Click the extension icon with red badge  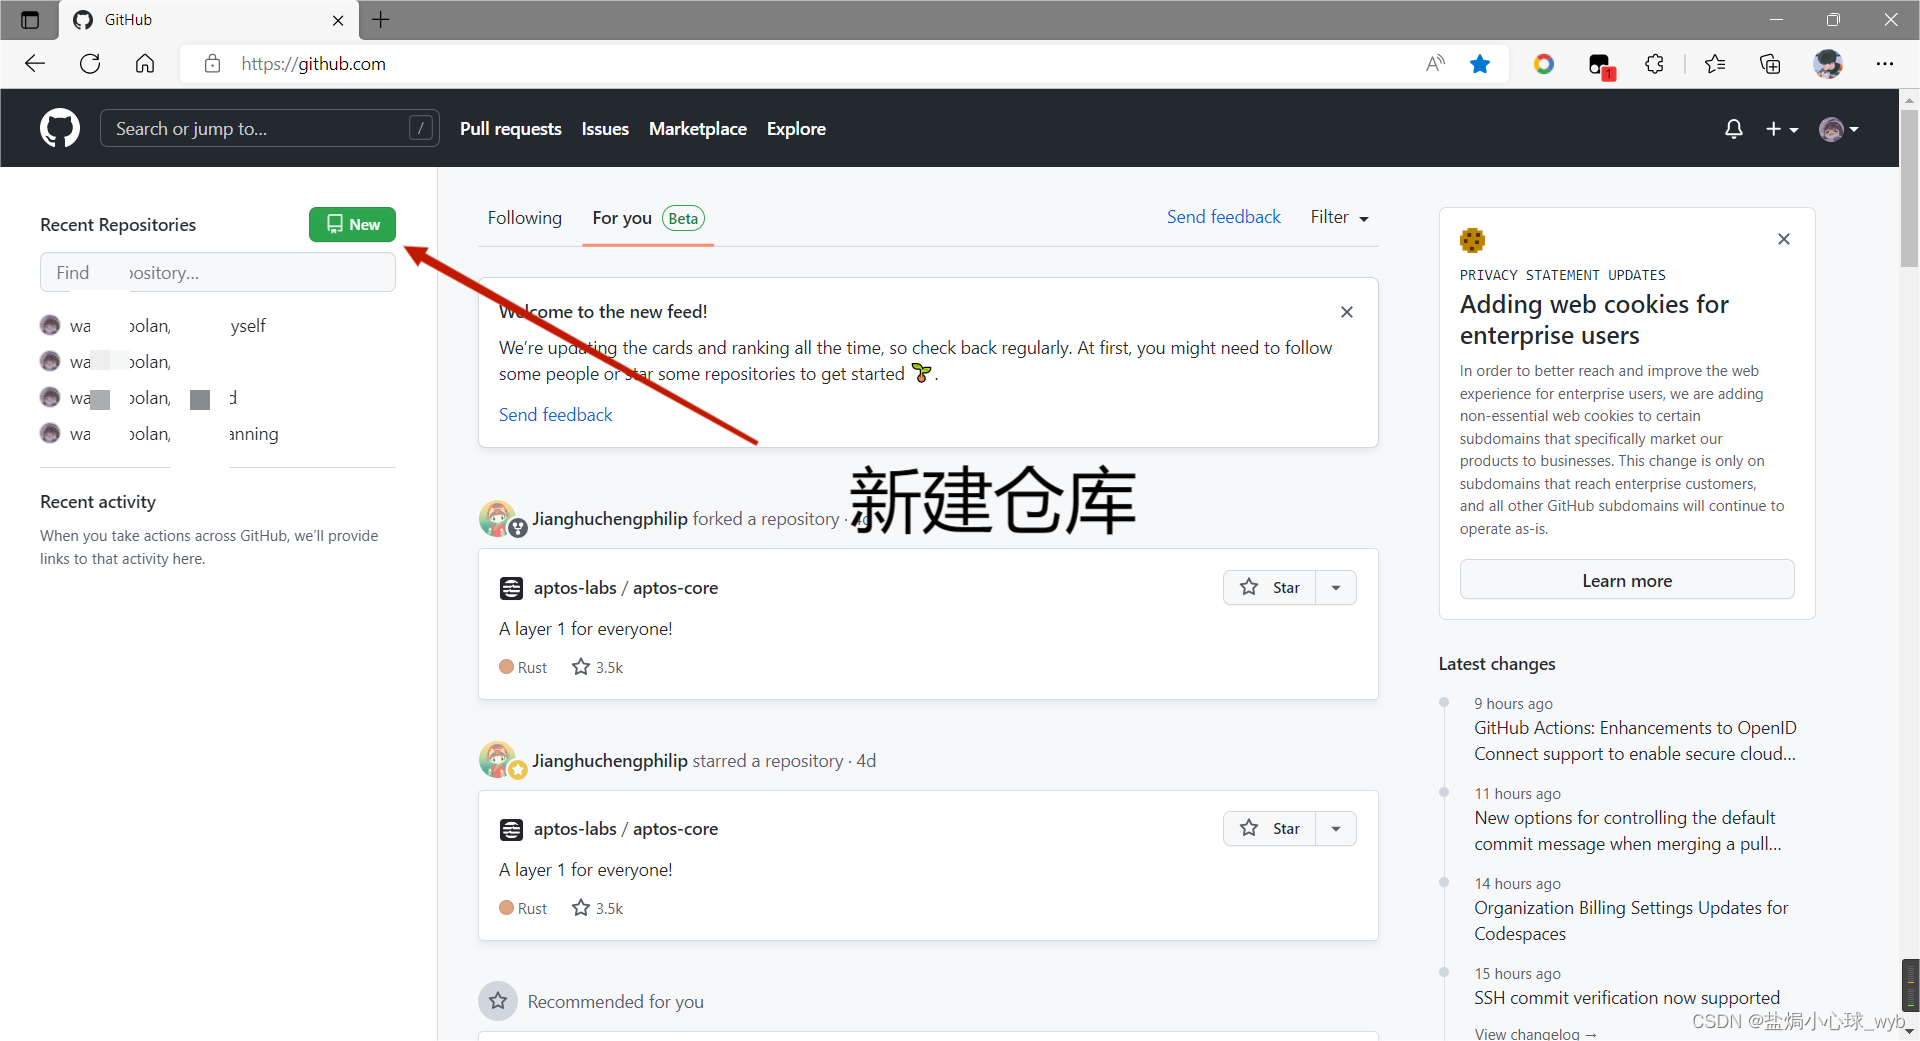(x=1600, y=66)
